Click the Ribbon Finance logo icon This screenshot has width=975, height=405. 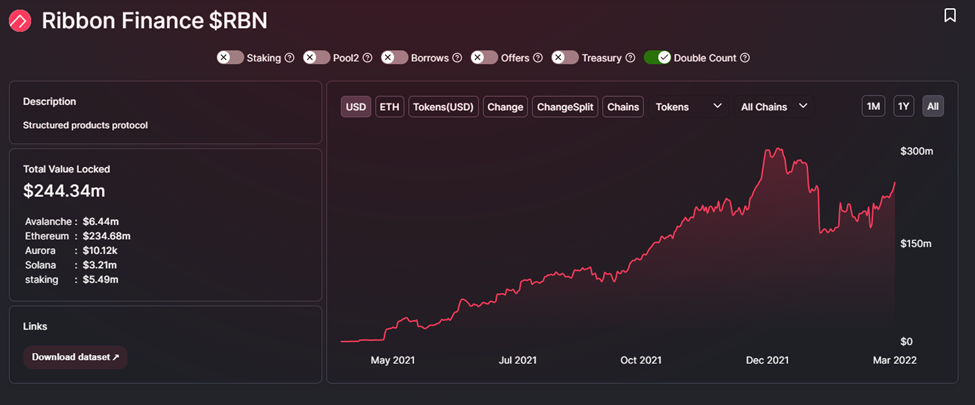pos(20,20)
